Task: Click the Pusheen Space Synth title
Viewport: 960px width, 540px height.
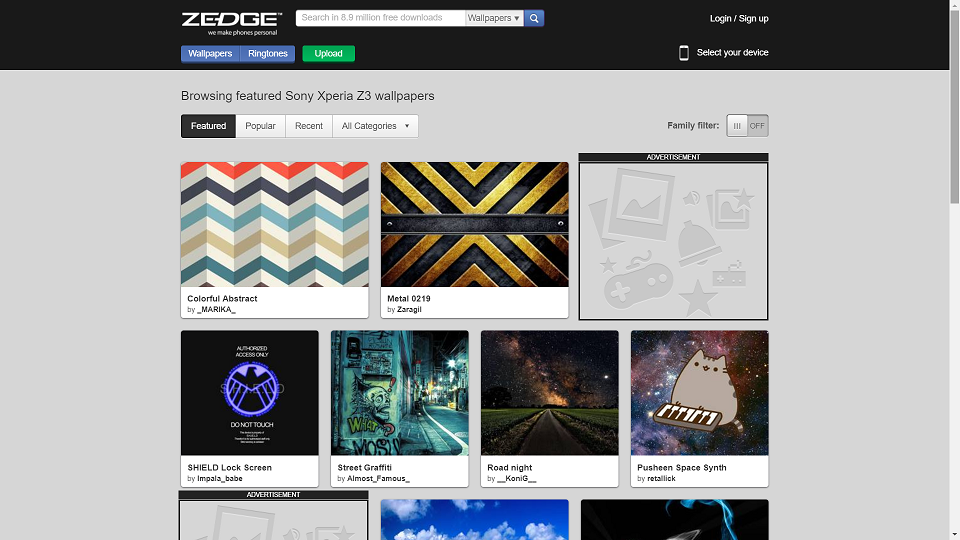Action: pos(682,468)
